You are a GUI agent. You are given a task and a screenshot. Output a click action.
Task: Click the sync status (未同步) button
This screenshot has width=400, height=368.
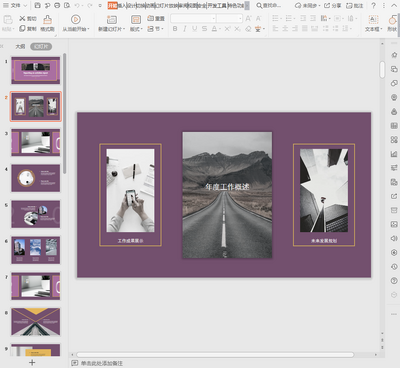click(307, 5)
